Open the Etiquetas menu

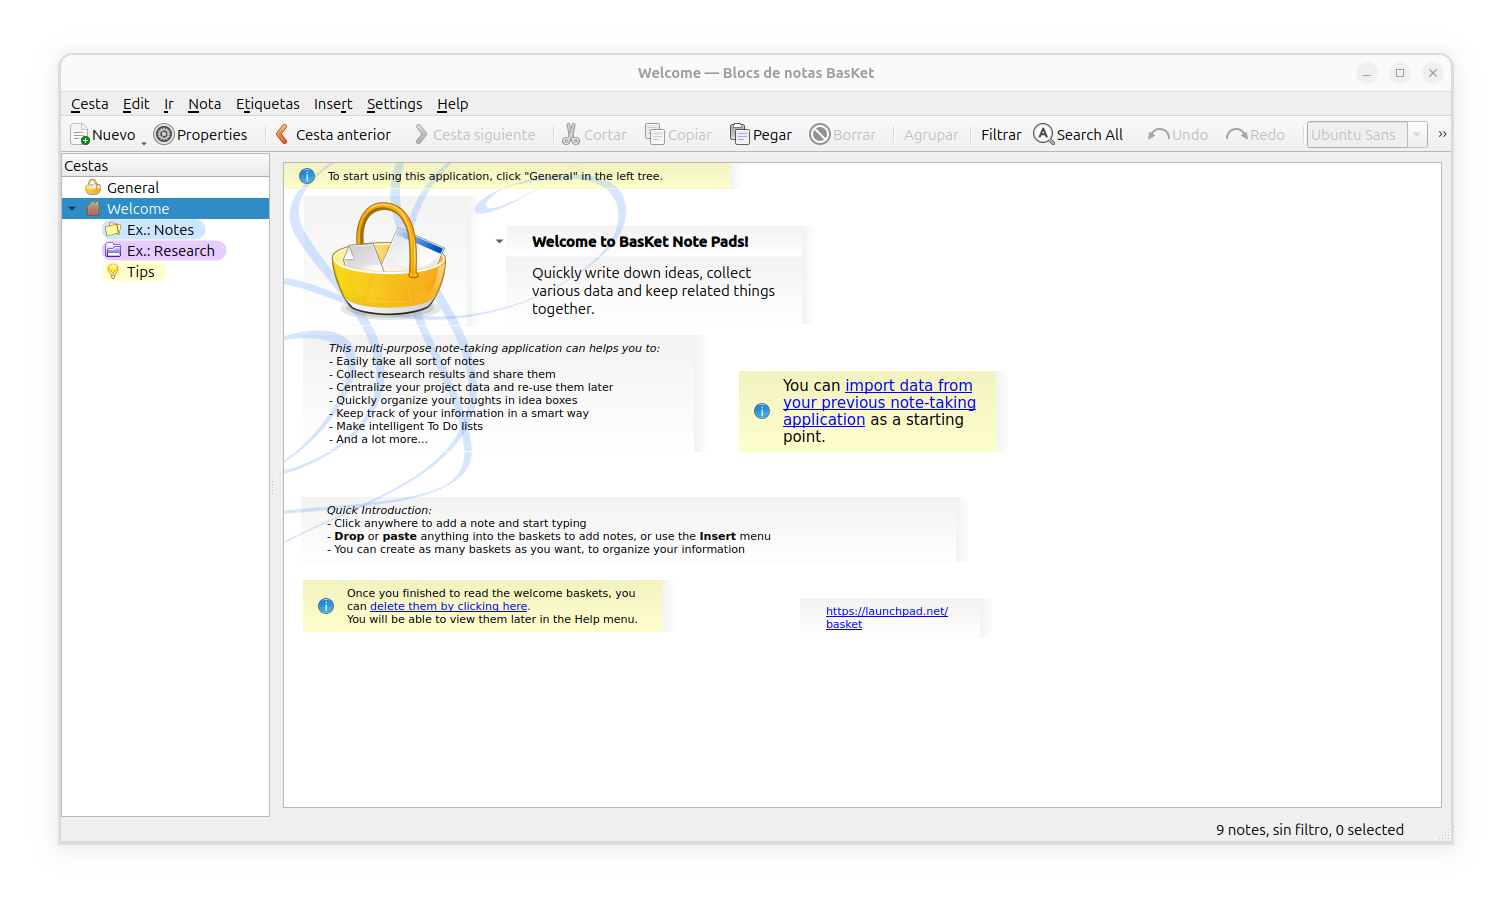(x=268, y=104)
